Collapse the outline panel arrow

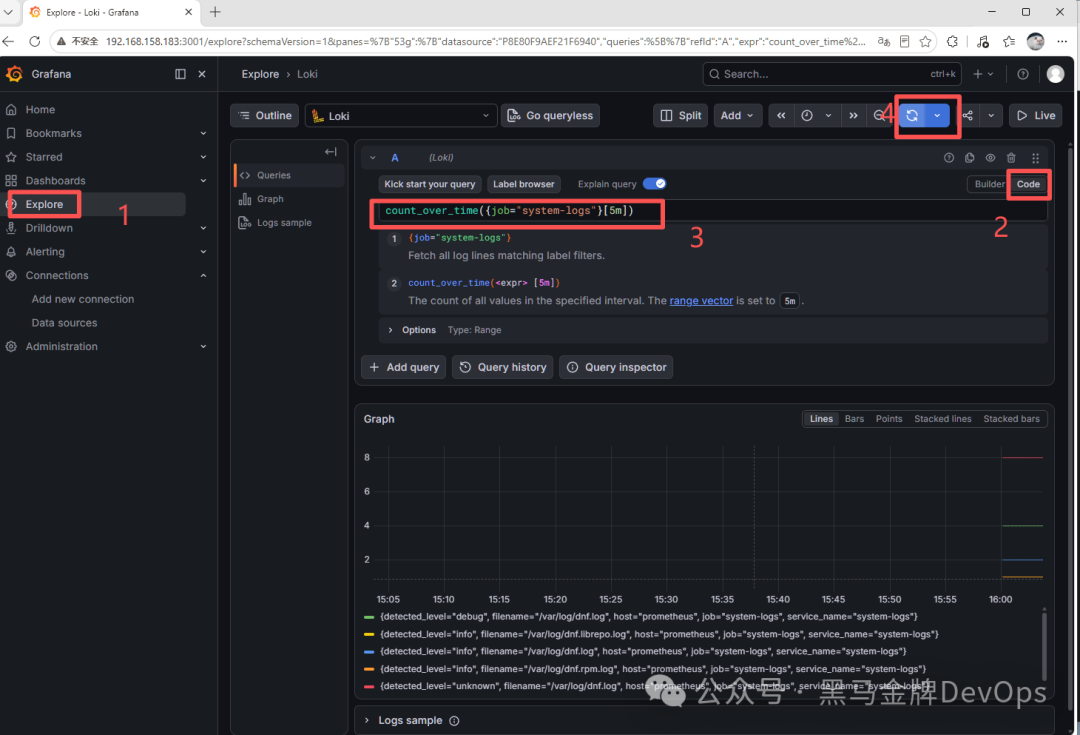click(331, 152)
